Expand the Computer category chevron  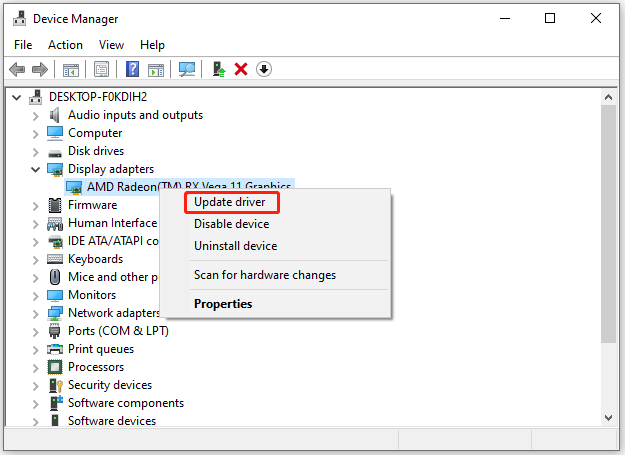(x=35, y=134)
